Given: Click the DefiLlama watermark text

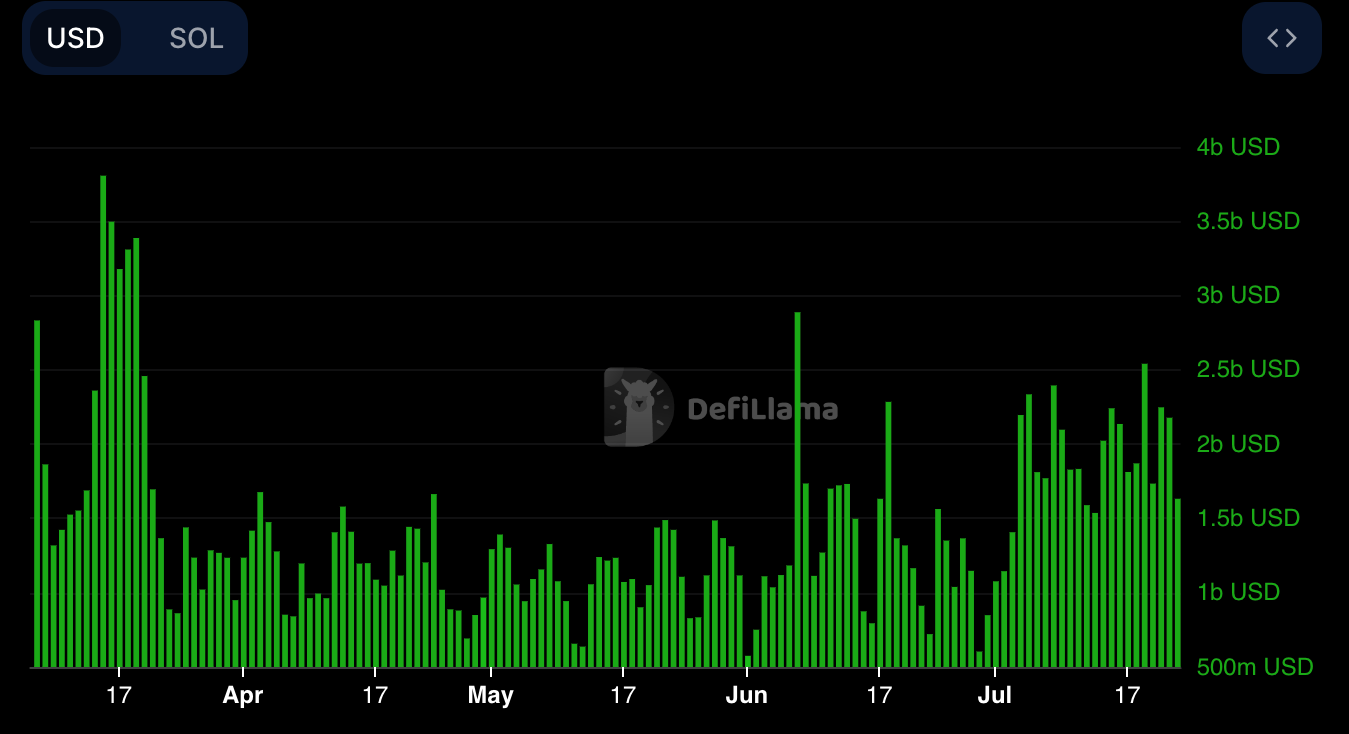Looking at the screenshot, I should coord(762,408).
